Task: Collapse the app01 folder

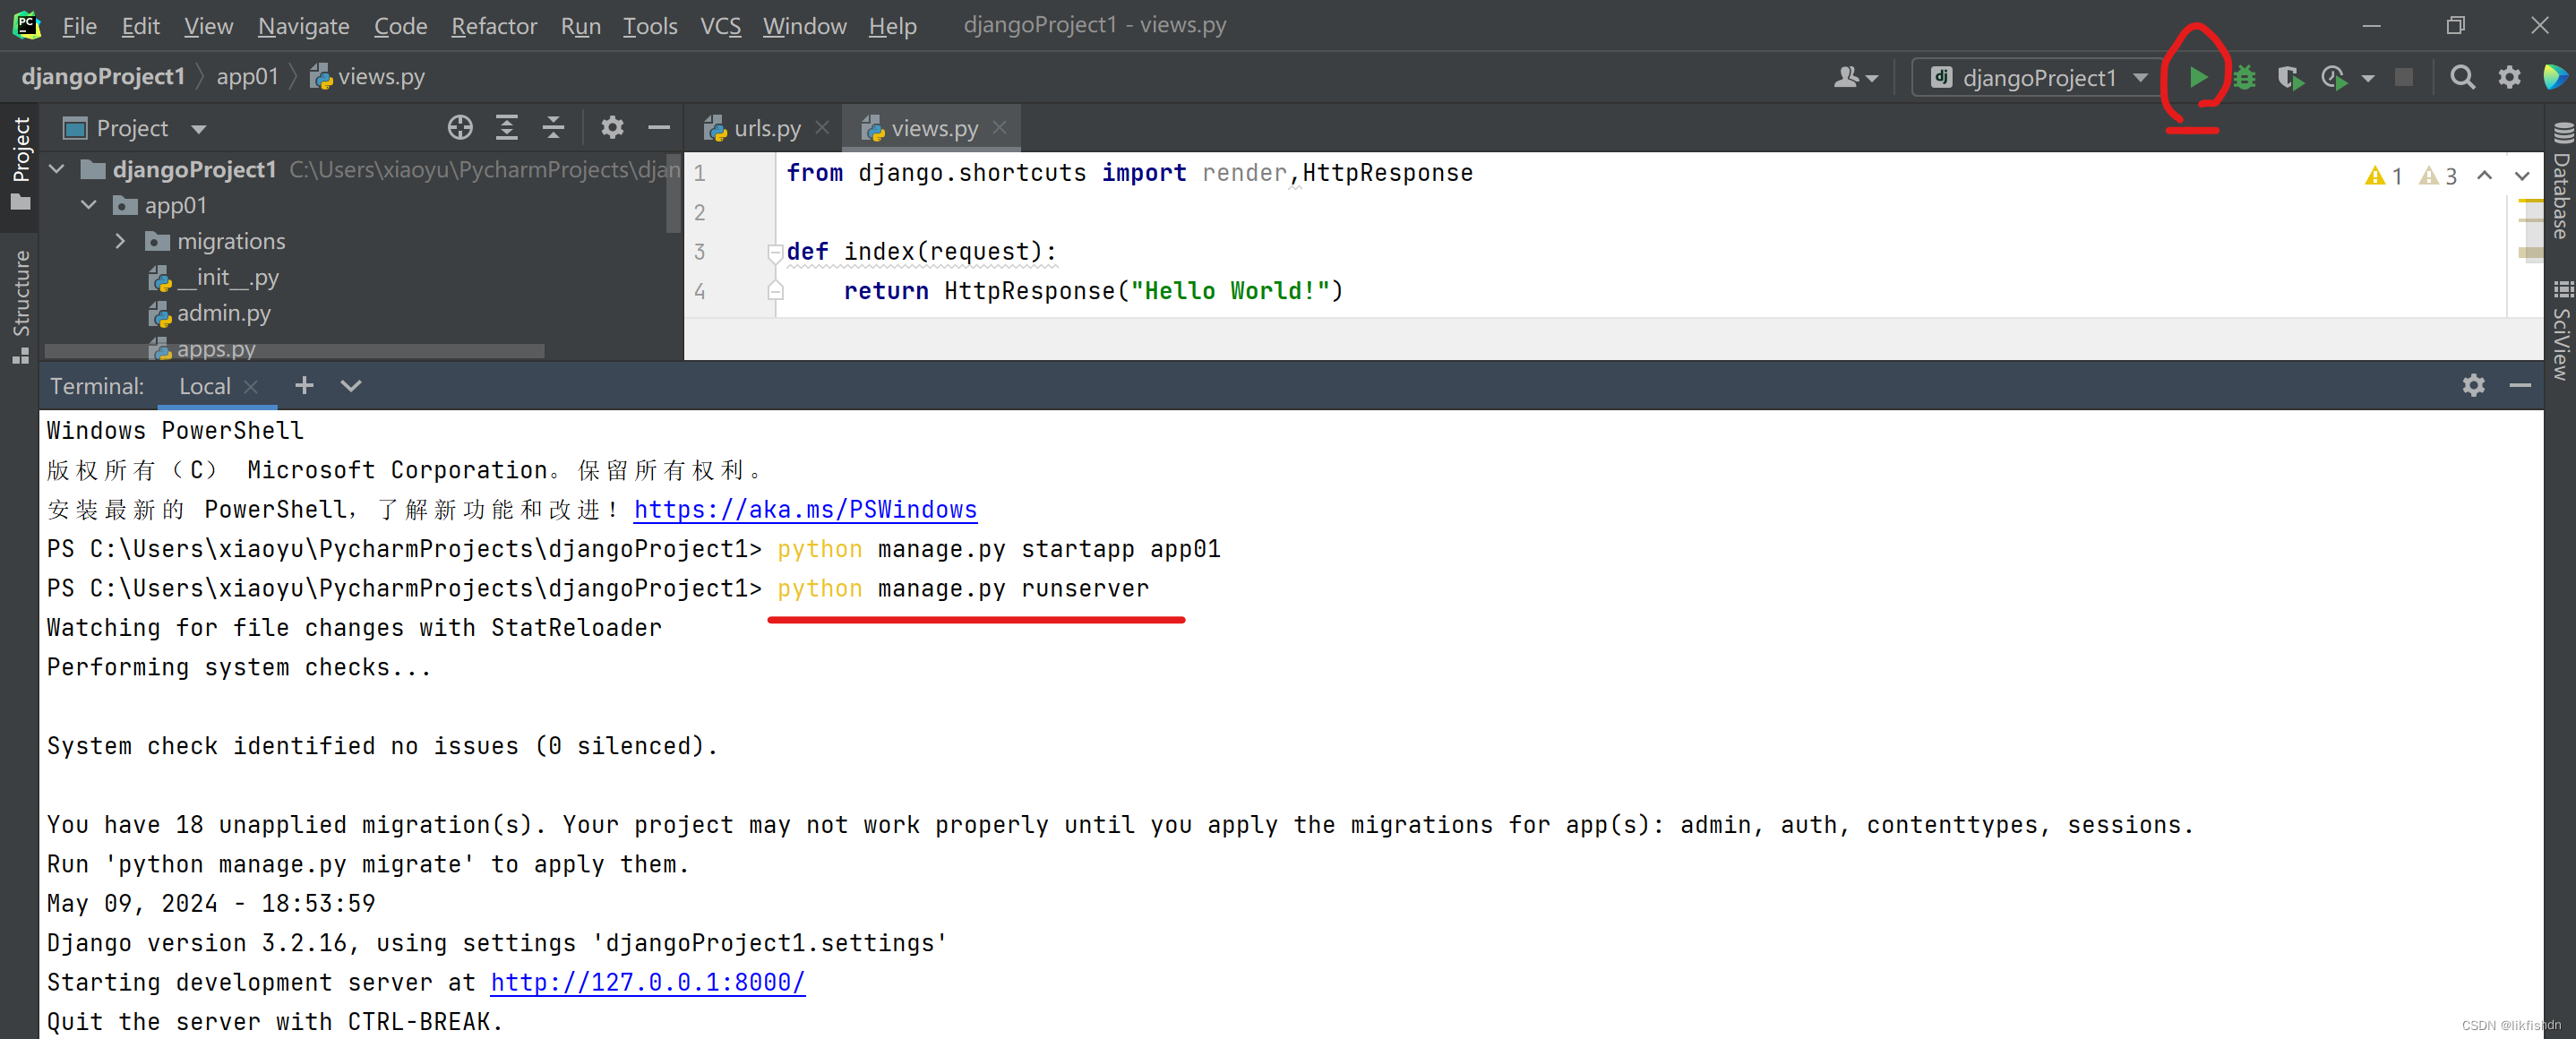Action: [x=89, y=205]
